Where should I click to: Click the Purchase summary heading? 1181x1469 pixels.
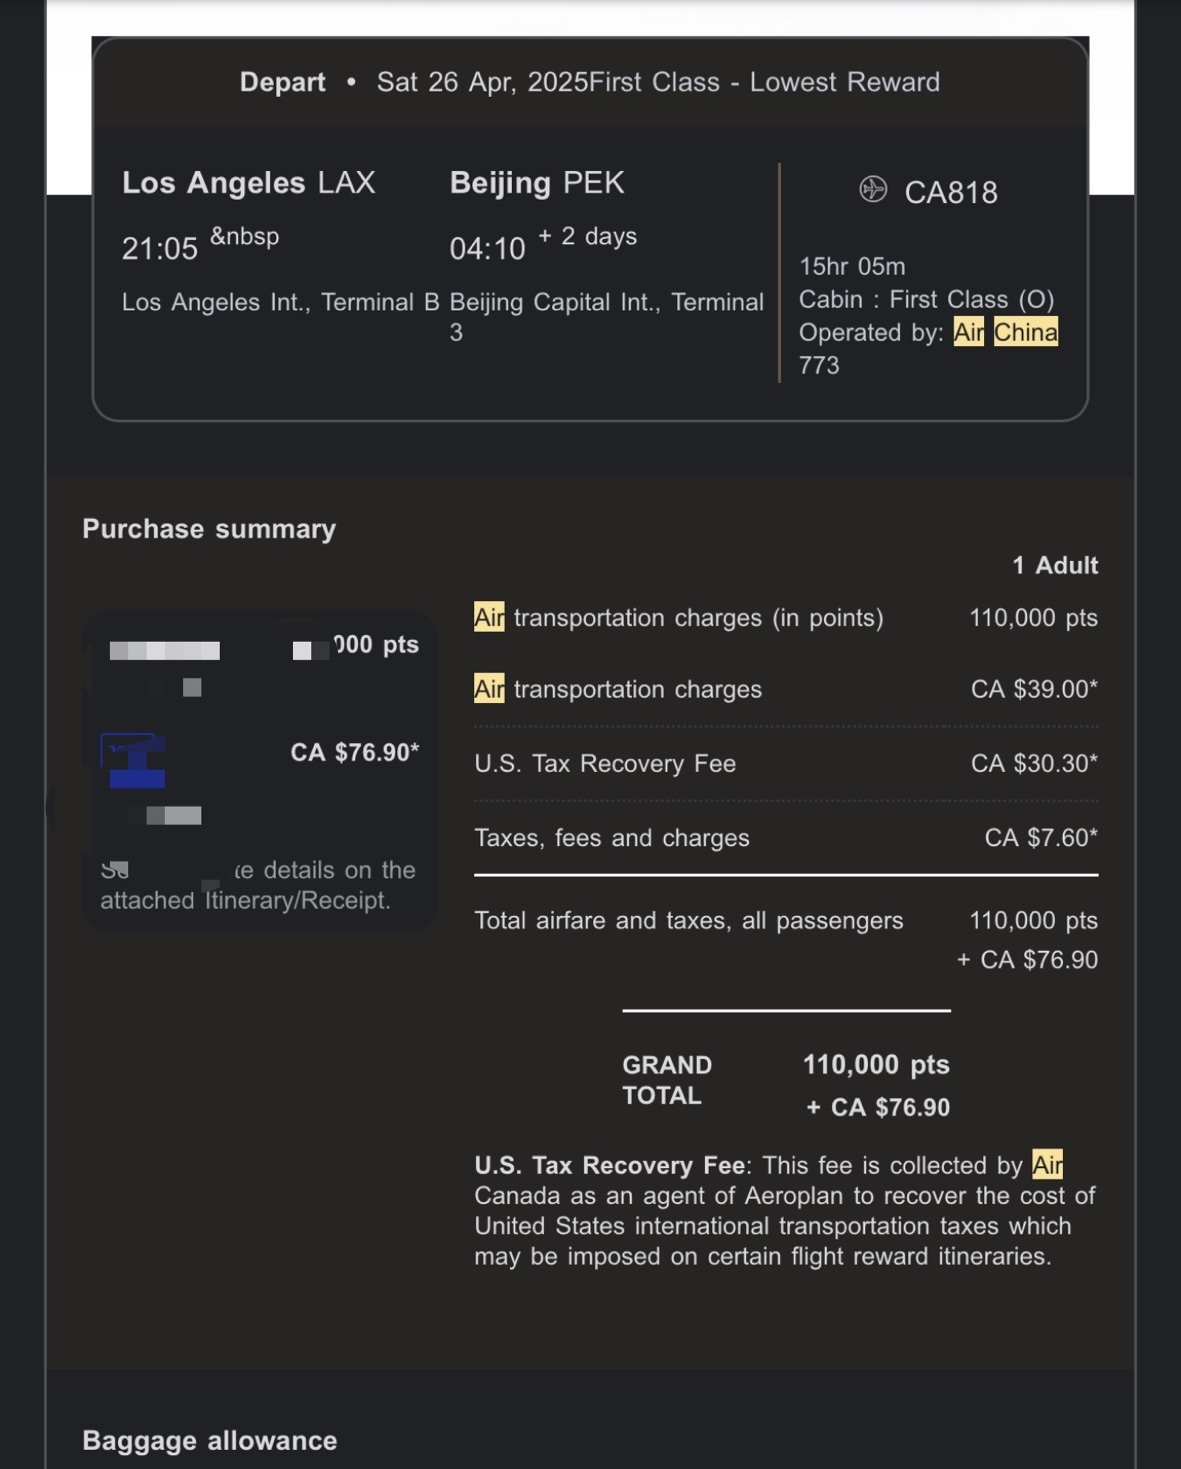click(x=209, y=529)
